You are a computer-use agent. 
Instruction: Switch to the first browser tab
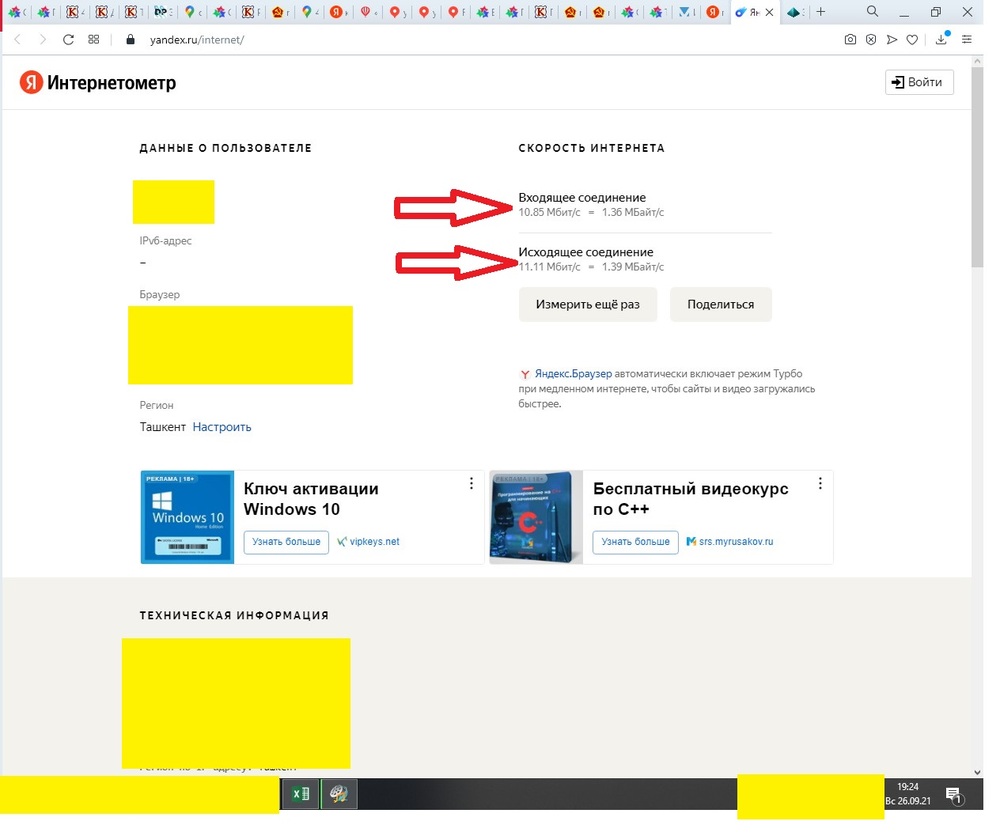(x=16, y=12)
